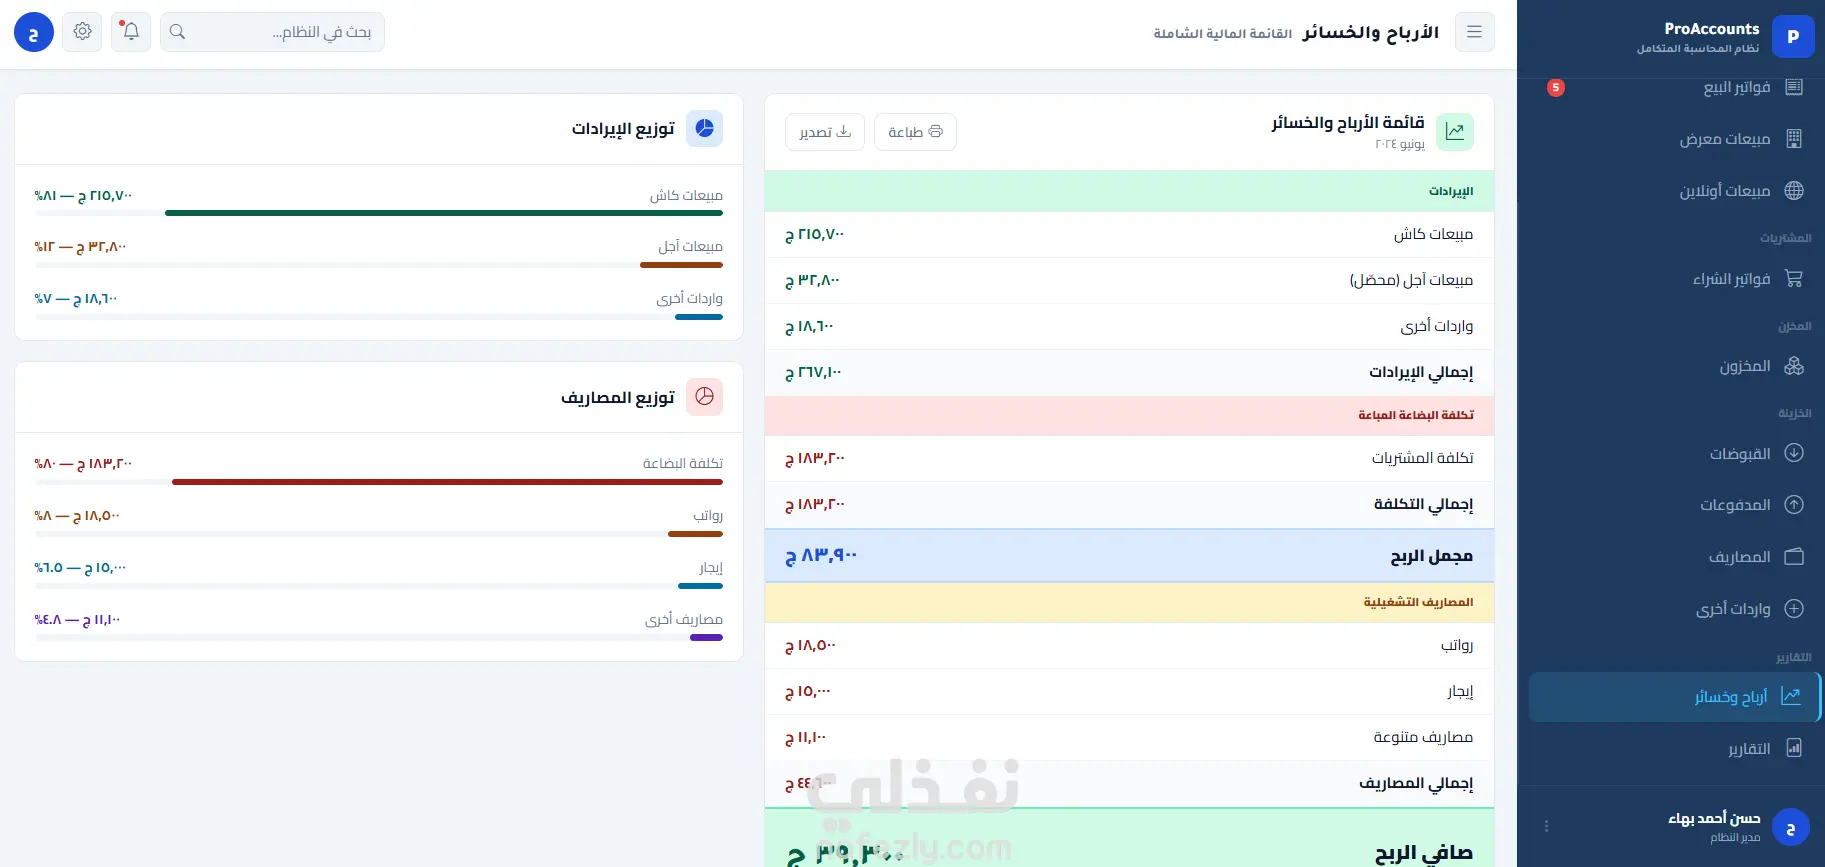Click the globe icon for مبيعات أونلاين
This screenshot has width=1825, height=867.
coord(1794,190)
